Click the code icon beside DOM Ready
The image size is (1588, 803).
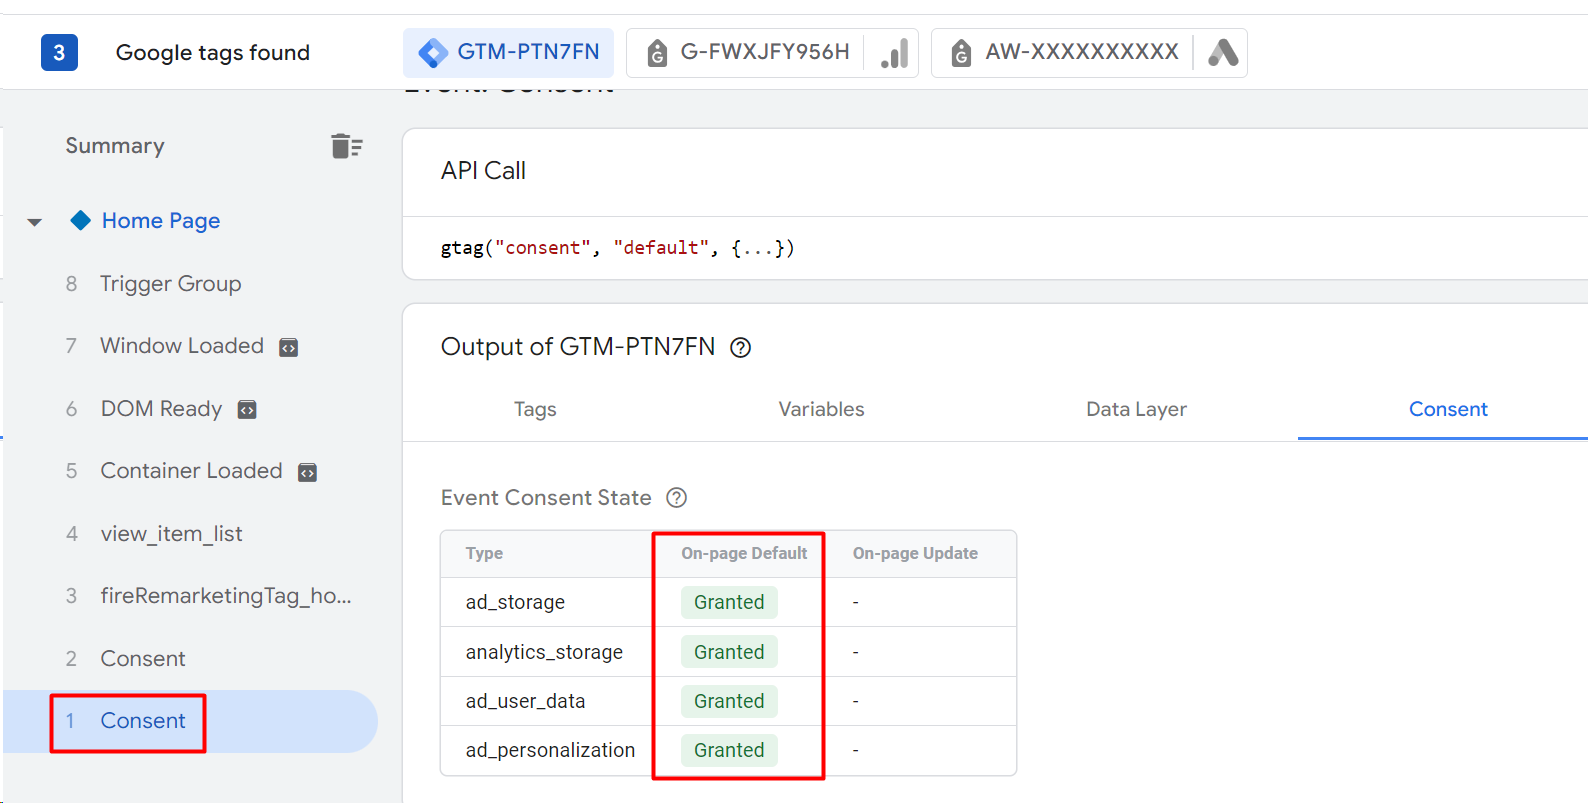tap(247, 410)
